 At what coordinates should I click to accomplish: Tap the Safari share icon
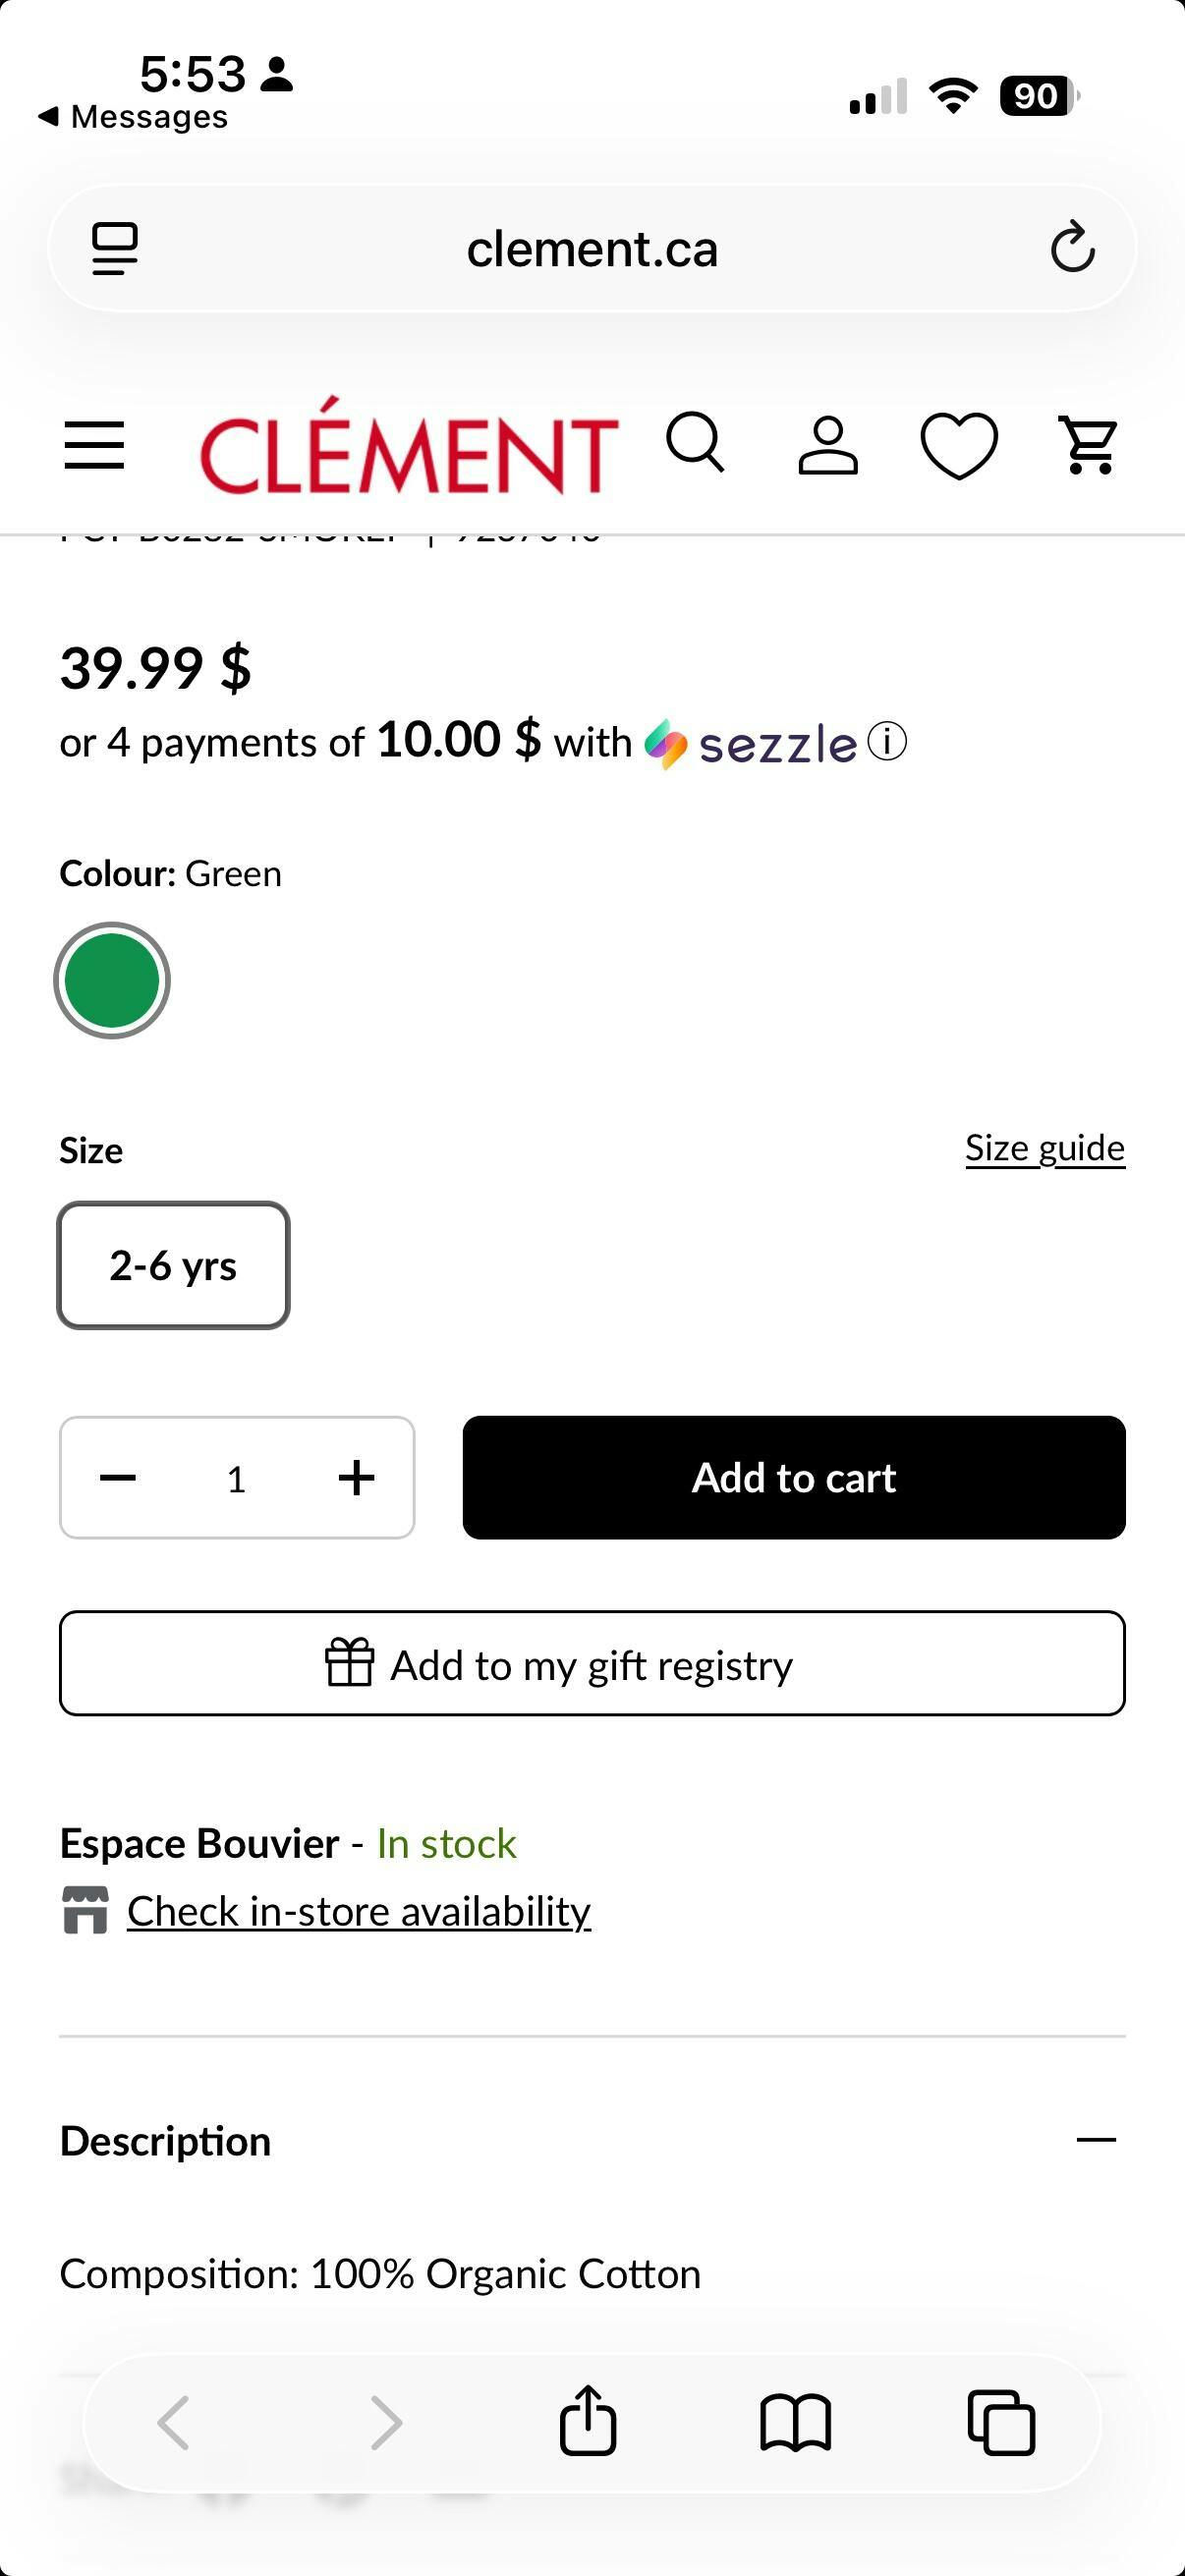pos(588,2420)
